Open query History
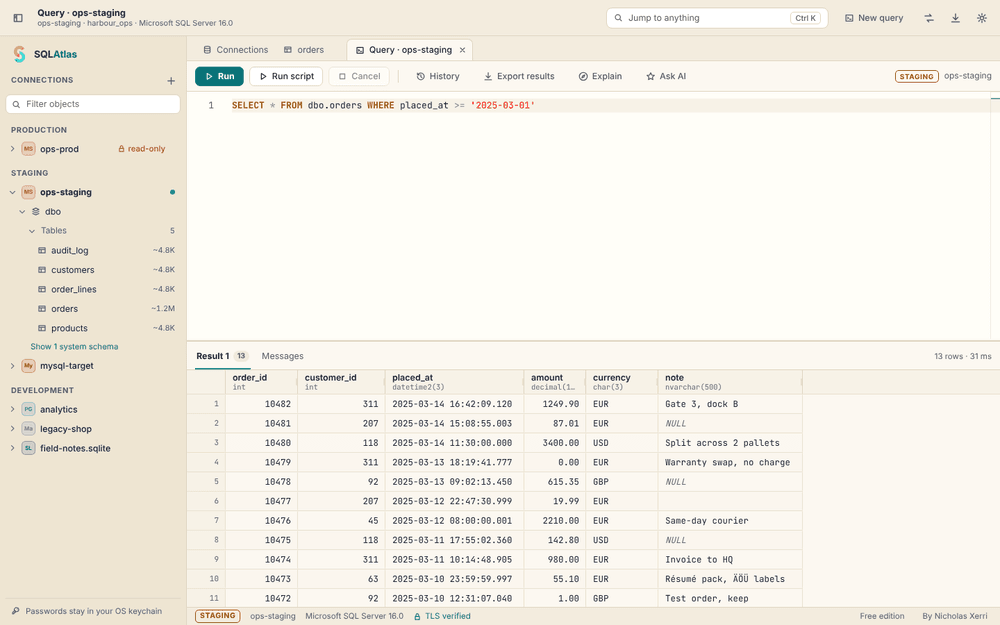The image size is (1000, 625). pyautogui.click(x=438, y=76)
